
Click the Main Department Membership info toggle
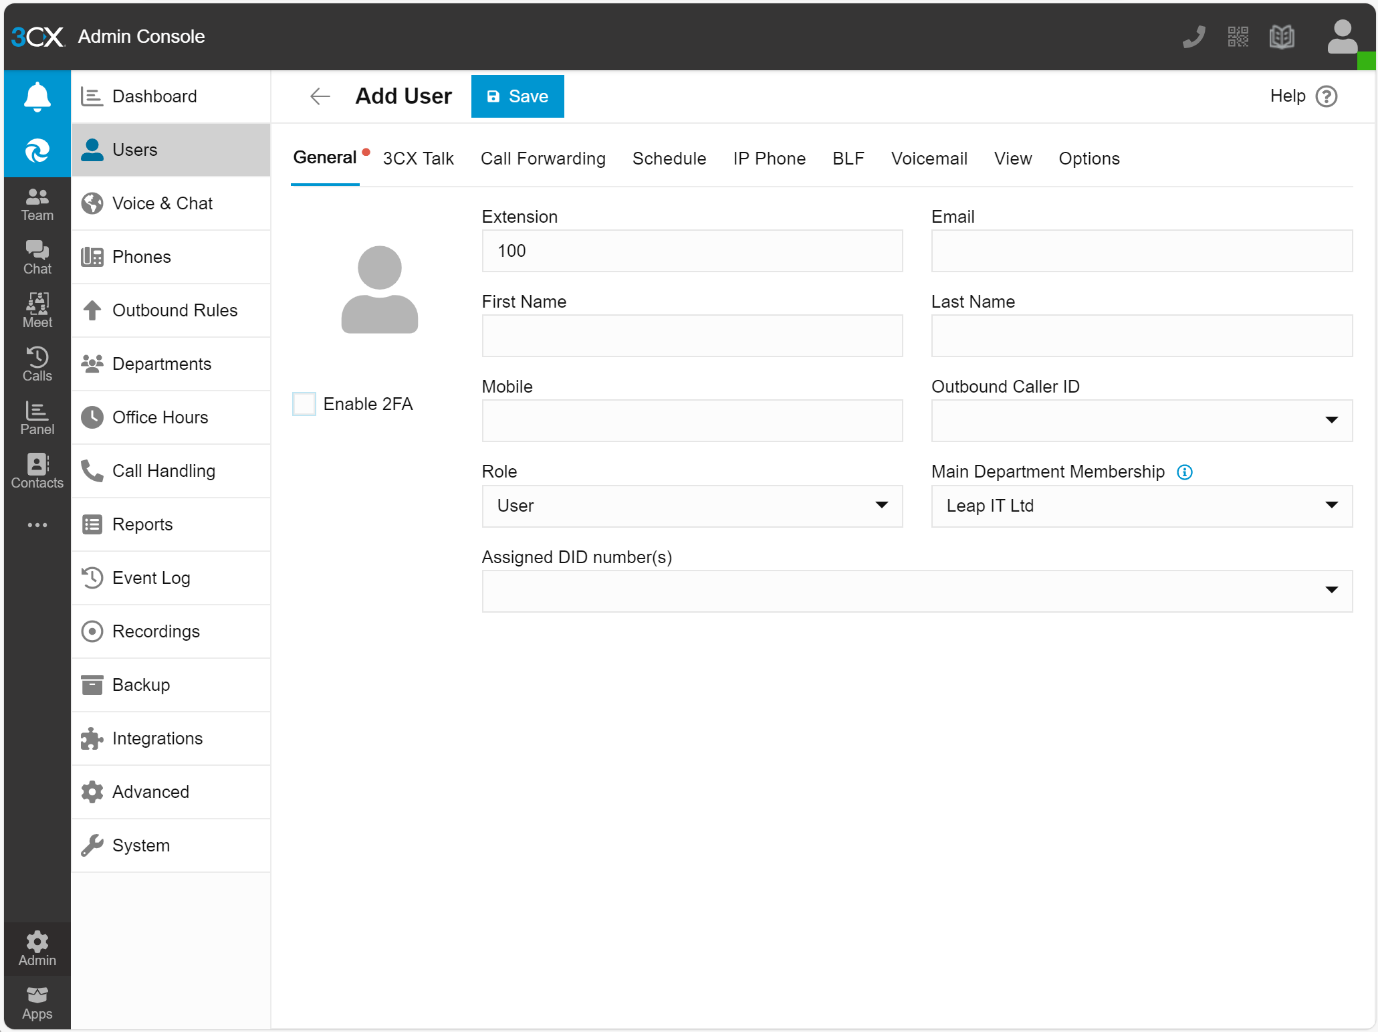click(1185, 472)
